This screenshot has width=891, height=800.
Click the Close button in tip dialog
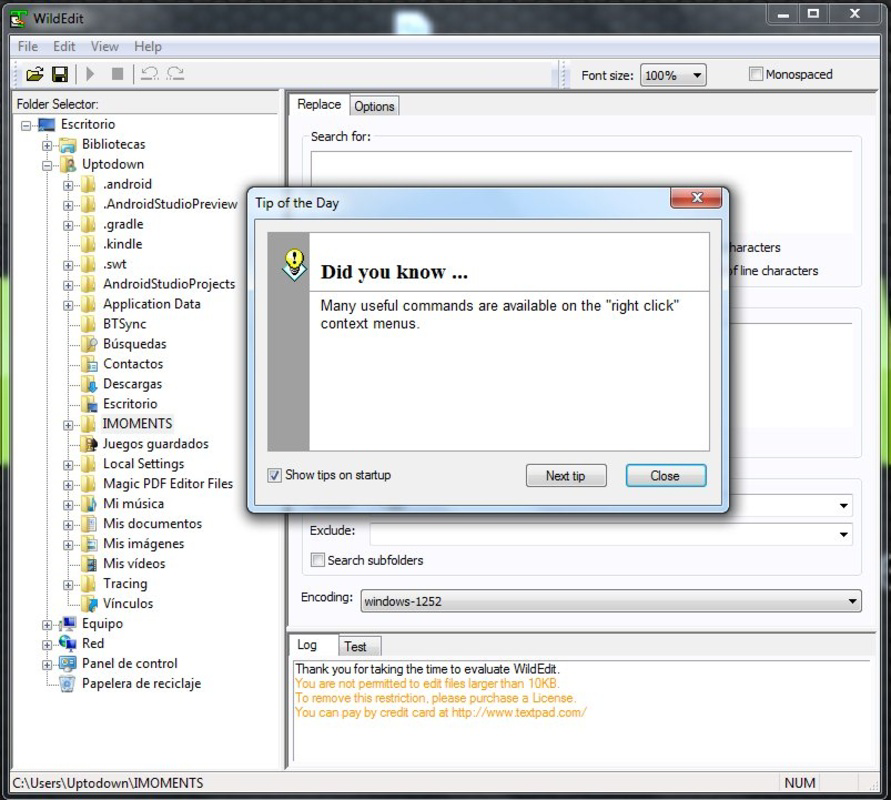point(665,476)
